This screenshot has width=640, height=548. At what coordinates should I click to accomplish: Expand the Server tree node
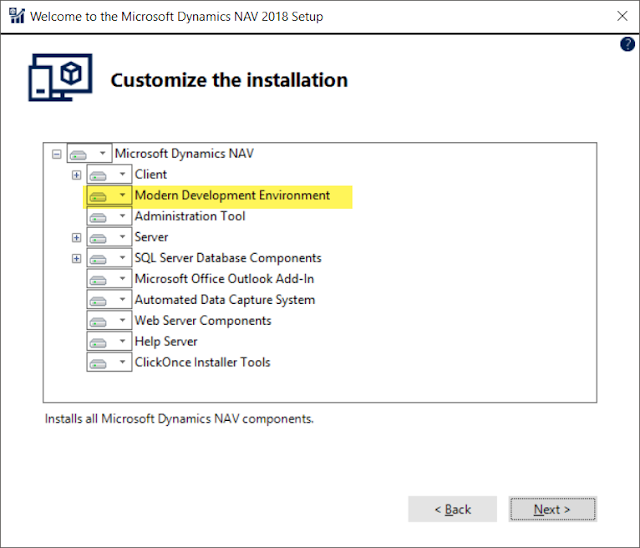(76, 237)
